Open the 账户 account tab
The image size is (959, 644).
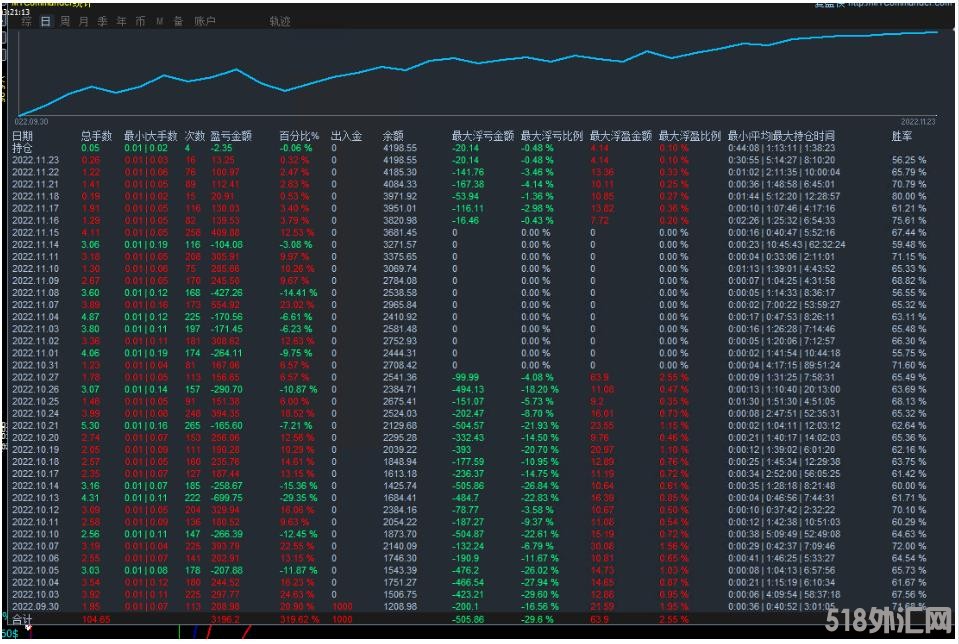point(204,21)
